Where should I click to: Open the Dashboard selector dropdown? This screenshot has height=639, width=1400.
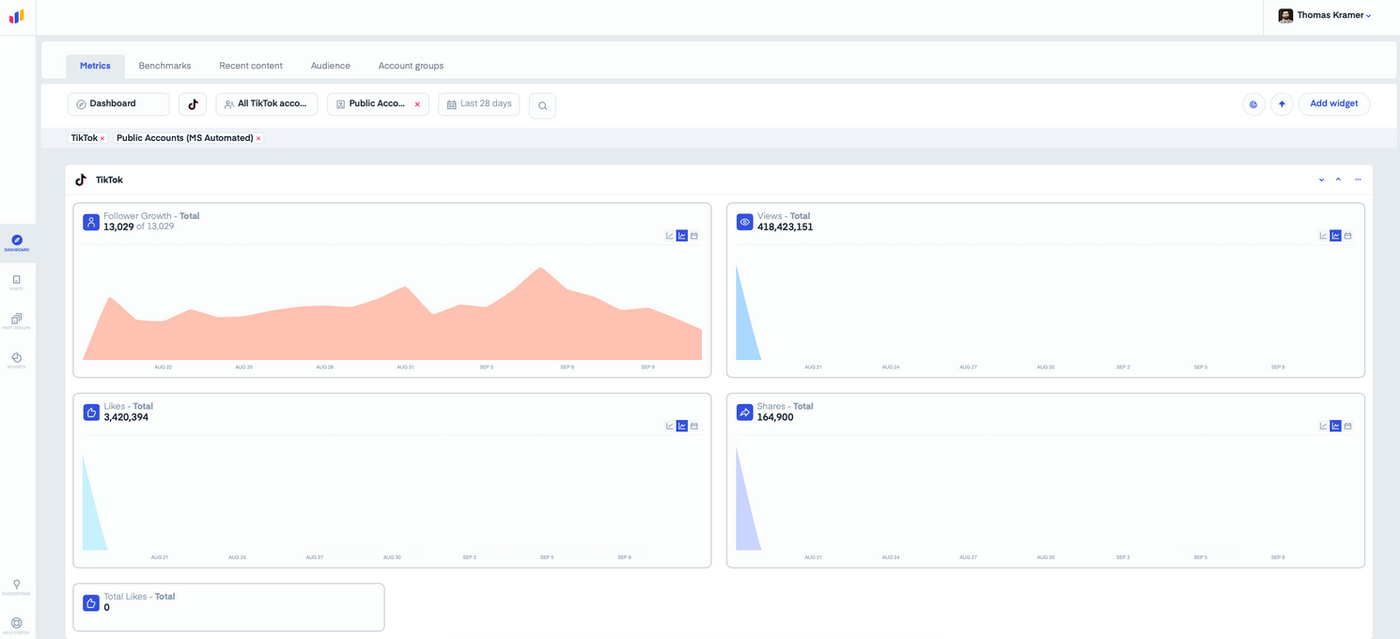point(119,104)
